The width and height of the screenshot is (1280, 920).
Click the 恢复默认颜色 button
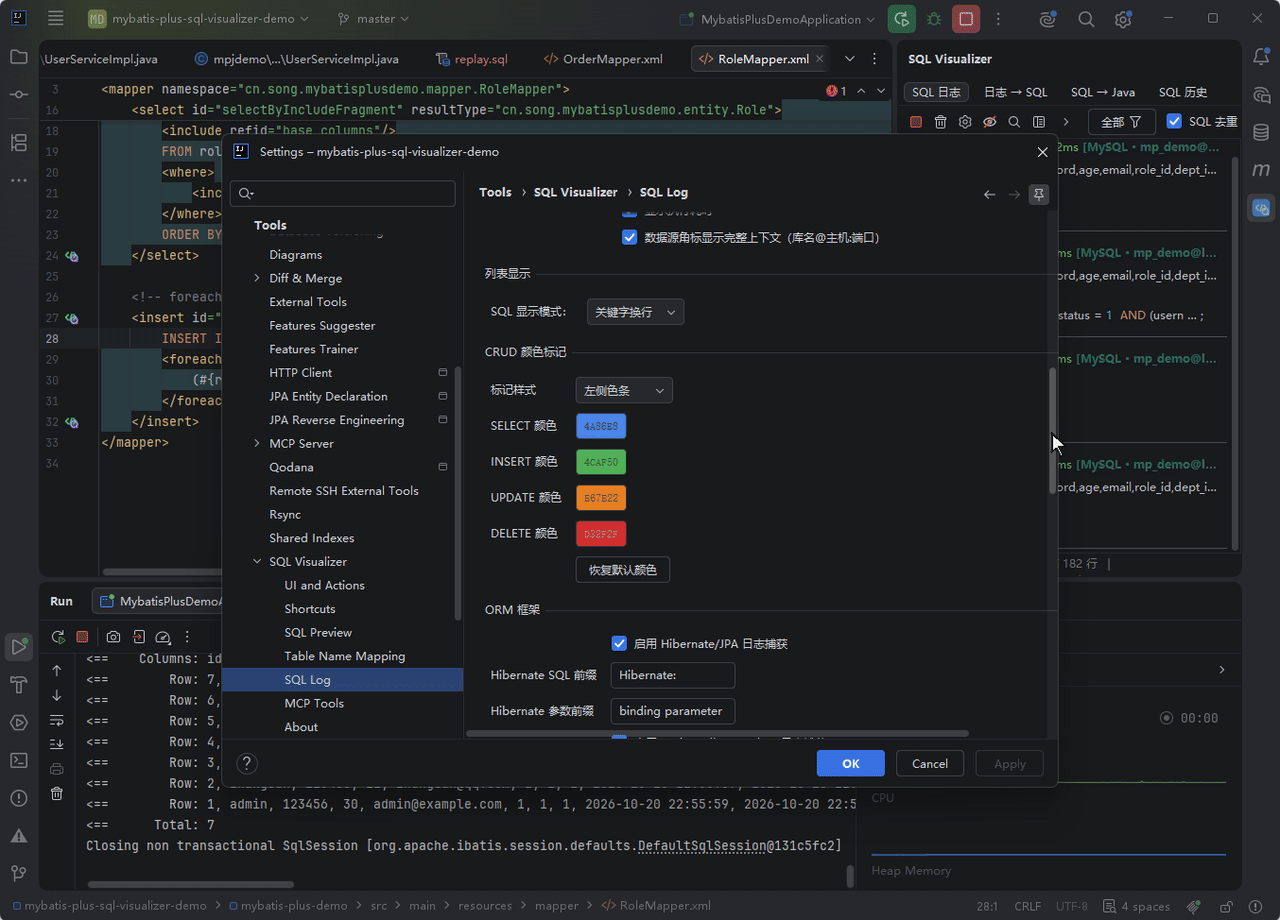pos(623,570)
